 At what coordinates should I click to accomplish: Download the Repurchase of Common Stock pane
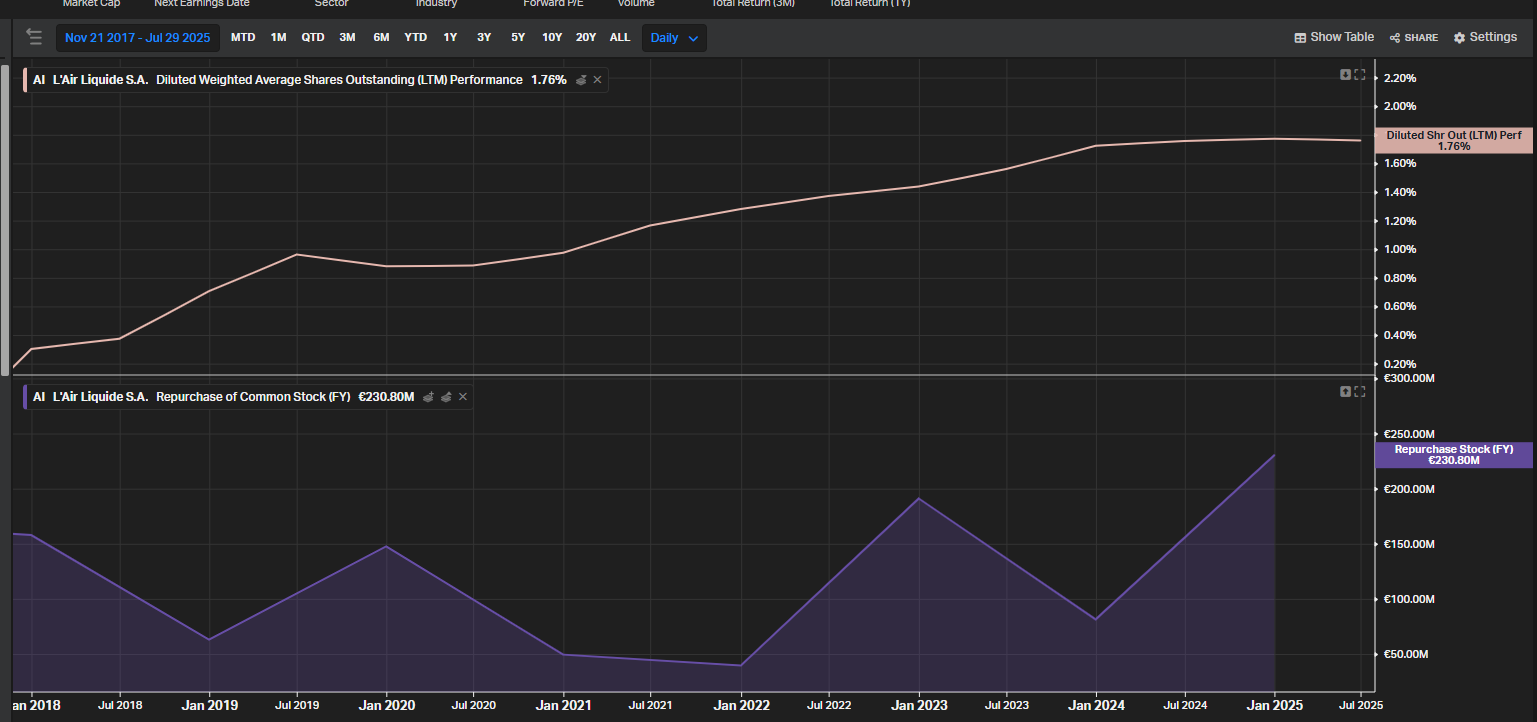click(x=1345, y=391)
